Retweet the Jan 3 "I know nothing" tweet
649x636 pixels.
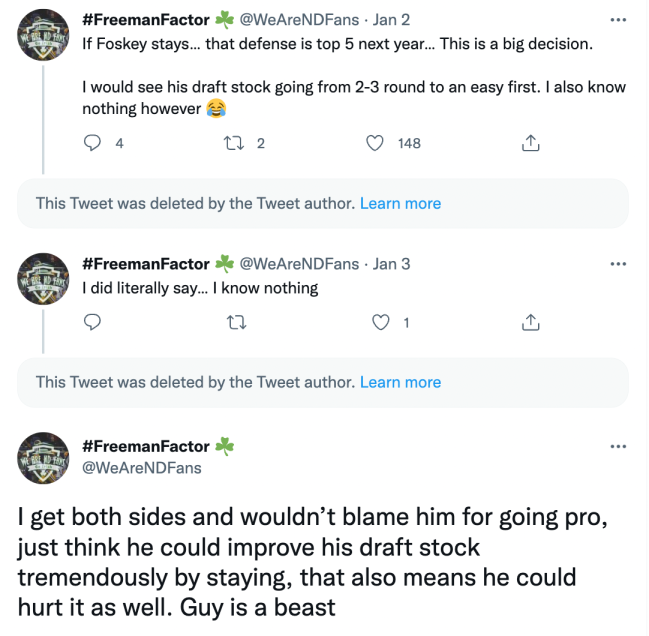point(235,322)
